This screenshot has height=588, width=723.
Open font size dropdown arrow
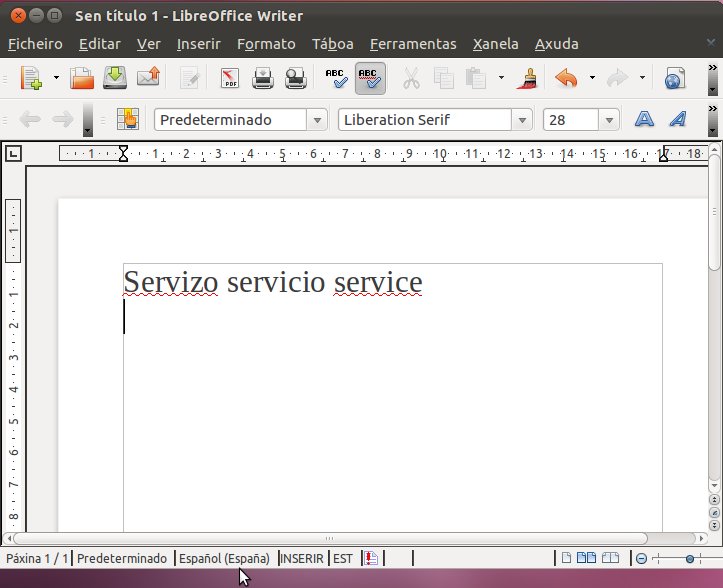pyautogui.click(x=609, y=120)
